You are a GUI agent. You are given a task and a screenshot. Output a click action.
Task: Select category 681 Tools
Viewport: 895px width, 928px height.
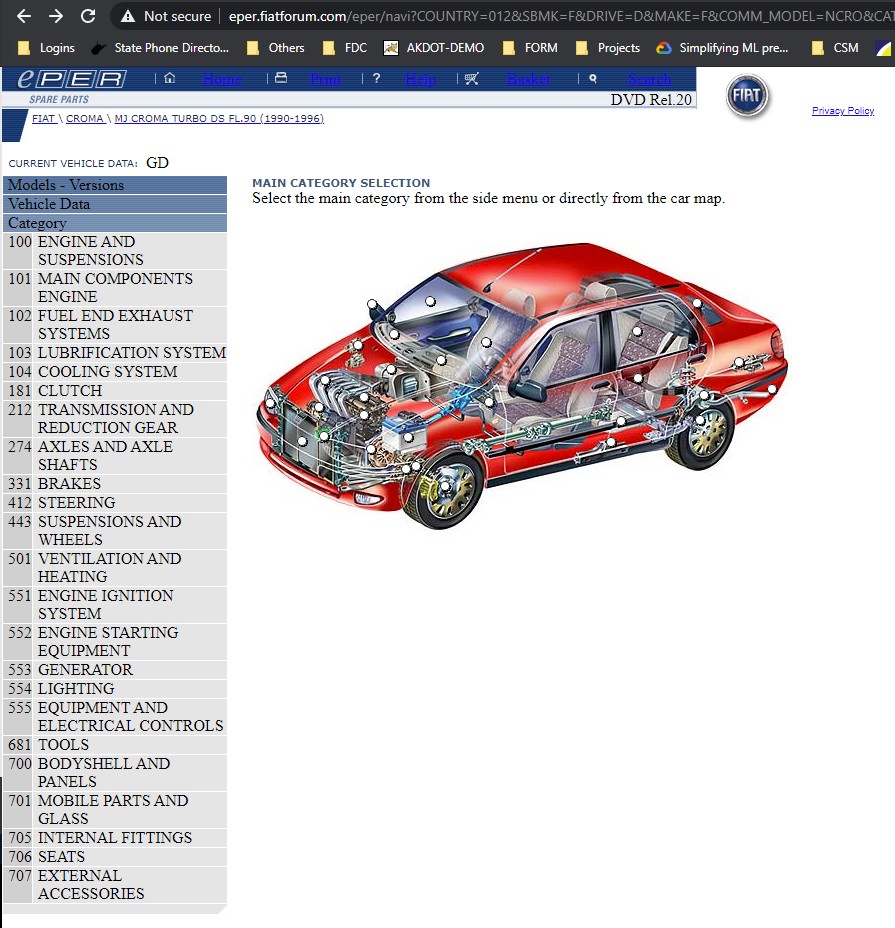click(x=115, y=745)
